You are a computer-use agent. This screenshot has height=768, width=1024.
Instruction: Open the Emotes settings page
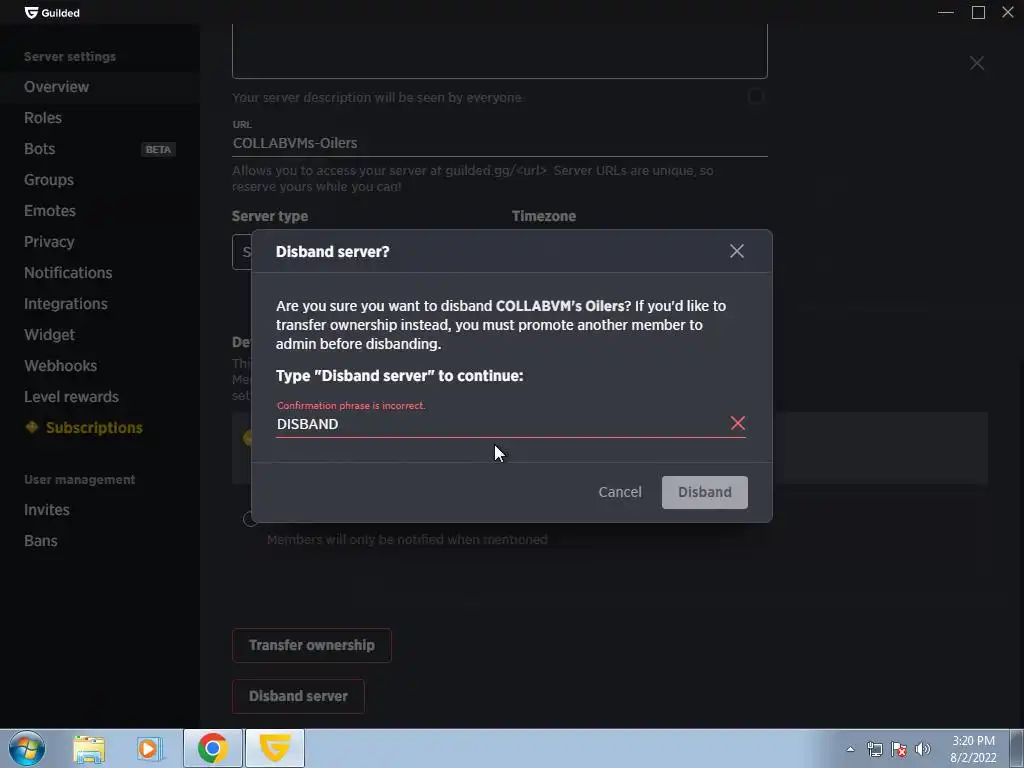pyautogui.click(x=50, y=211)
